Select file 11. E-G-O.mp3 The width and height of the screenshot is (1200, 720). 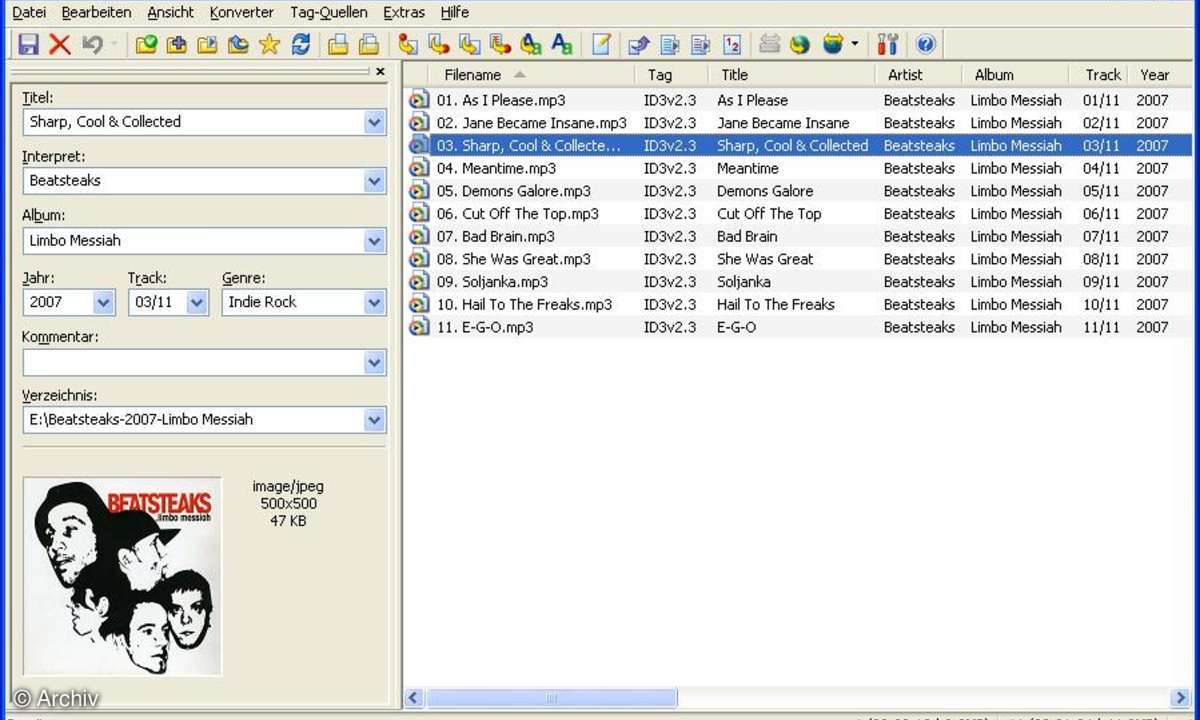point(485,327)
